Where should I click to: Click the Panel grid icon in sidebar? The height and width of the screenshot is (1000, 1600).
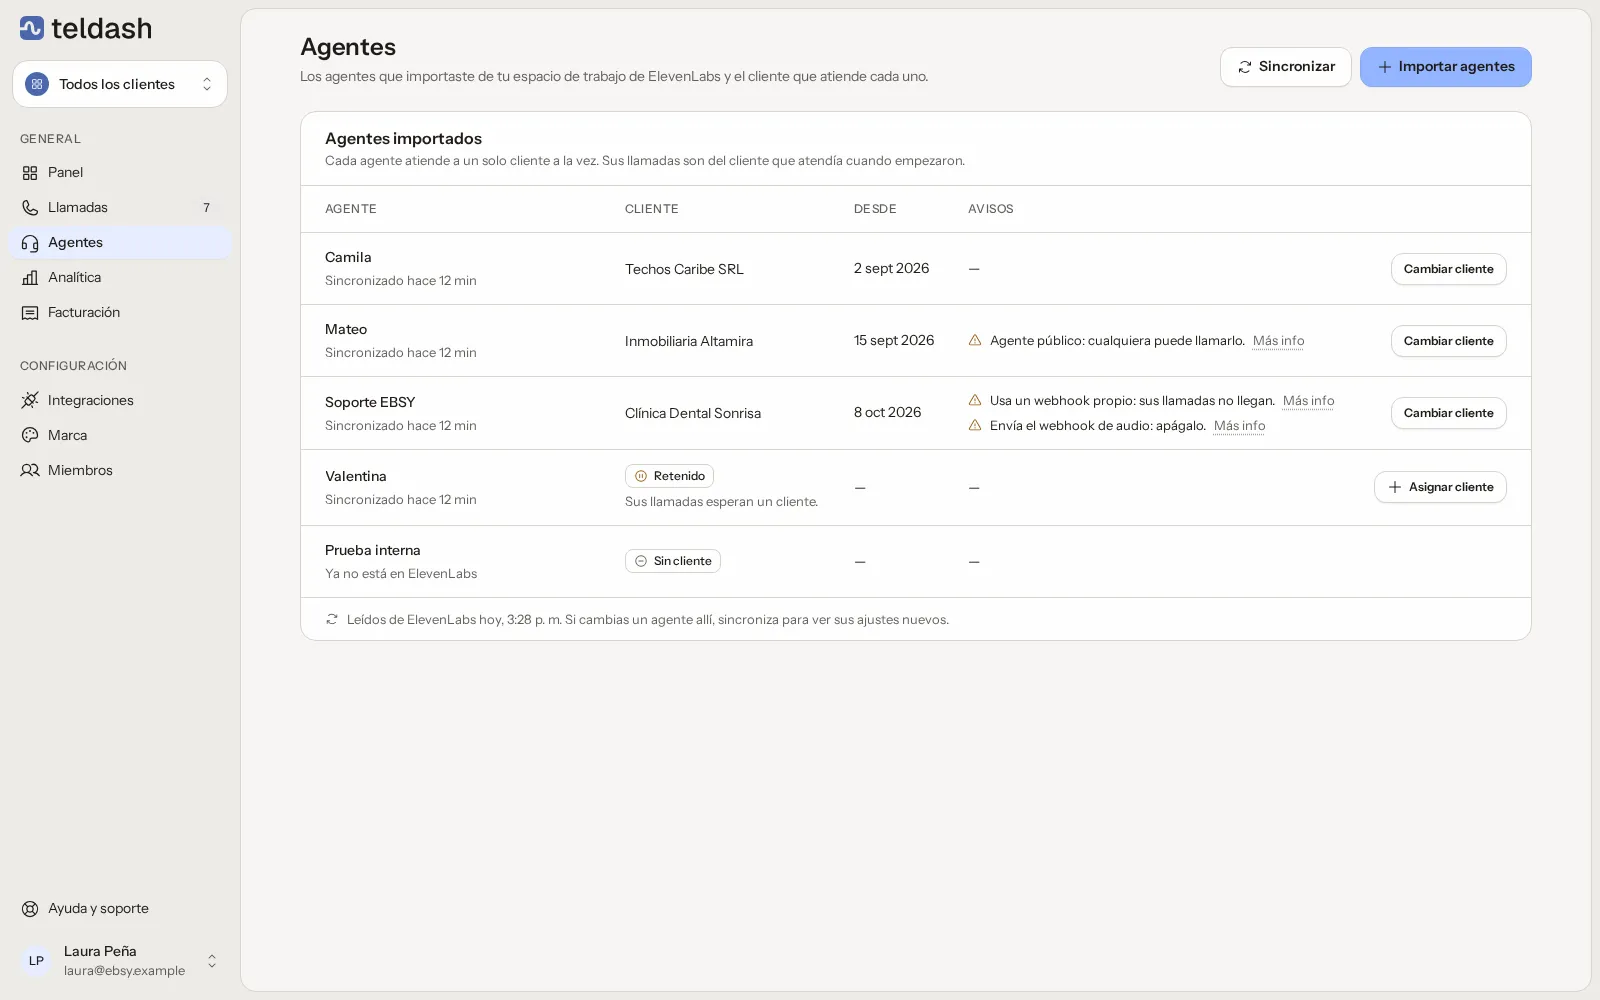pyautogui.click(x=30, y=173)
